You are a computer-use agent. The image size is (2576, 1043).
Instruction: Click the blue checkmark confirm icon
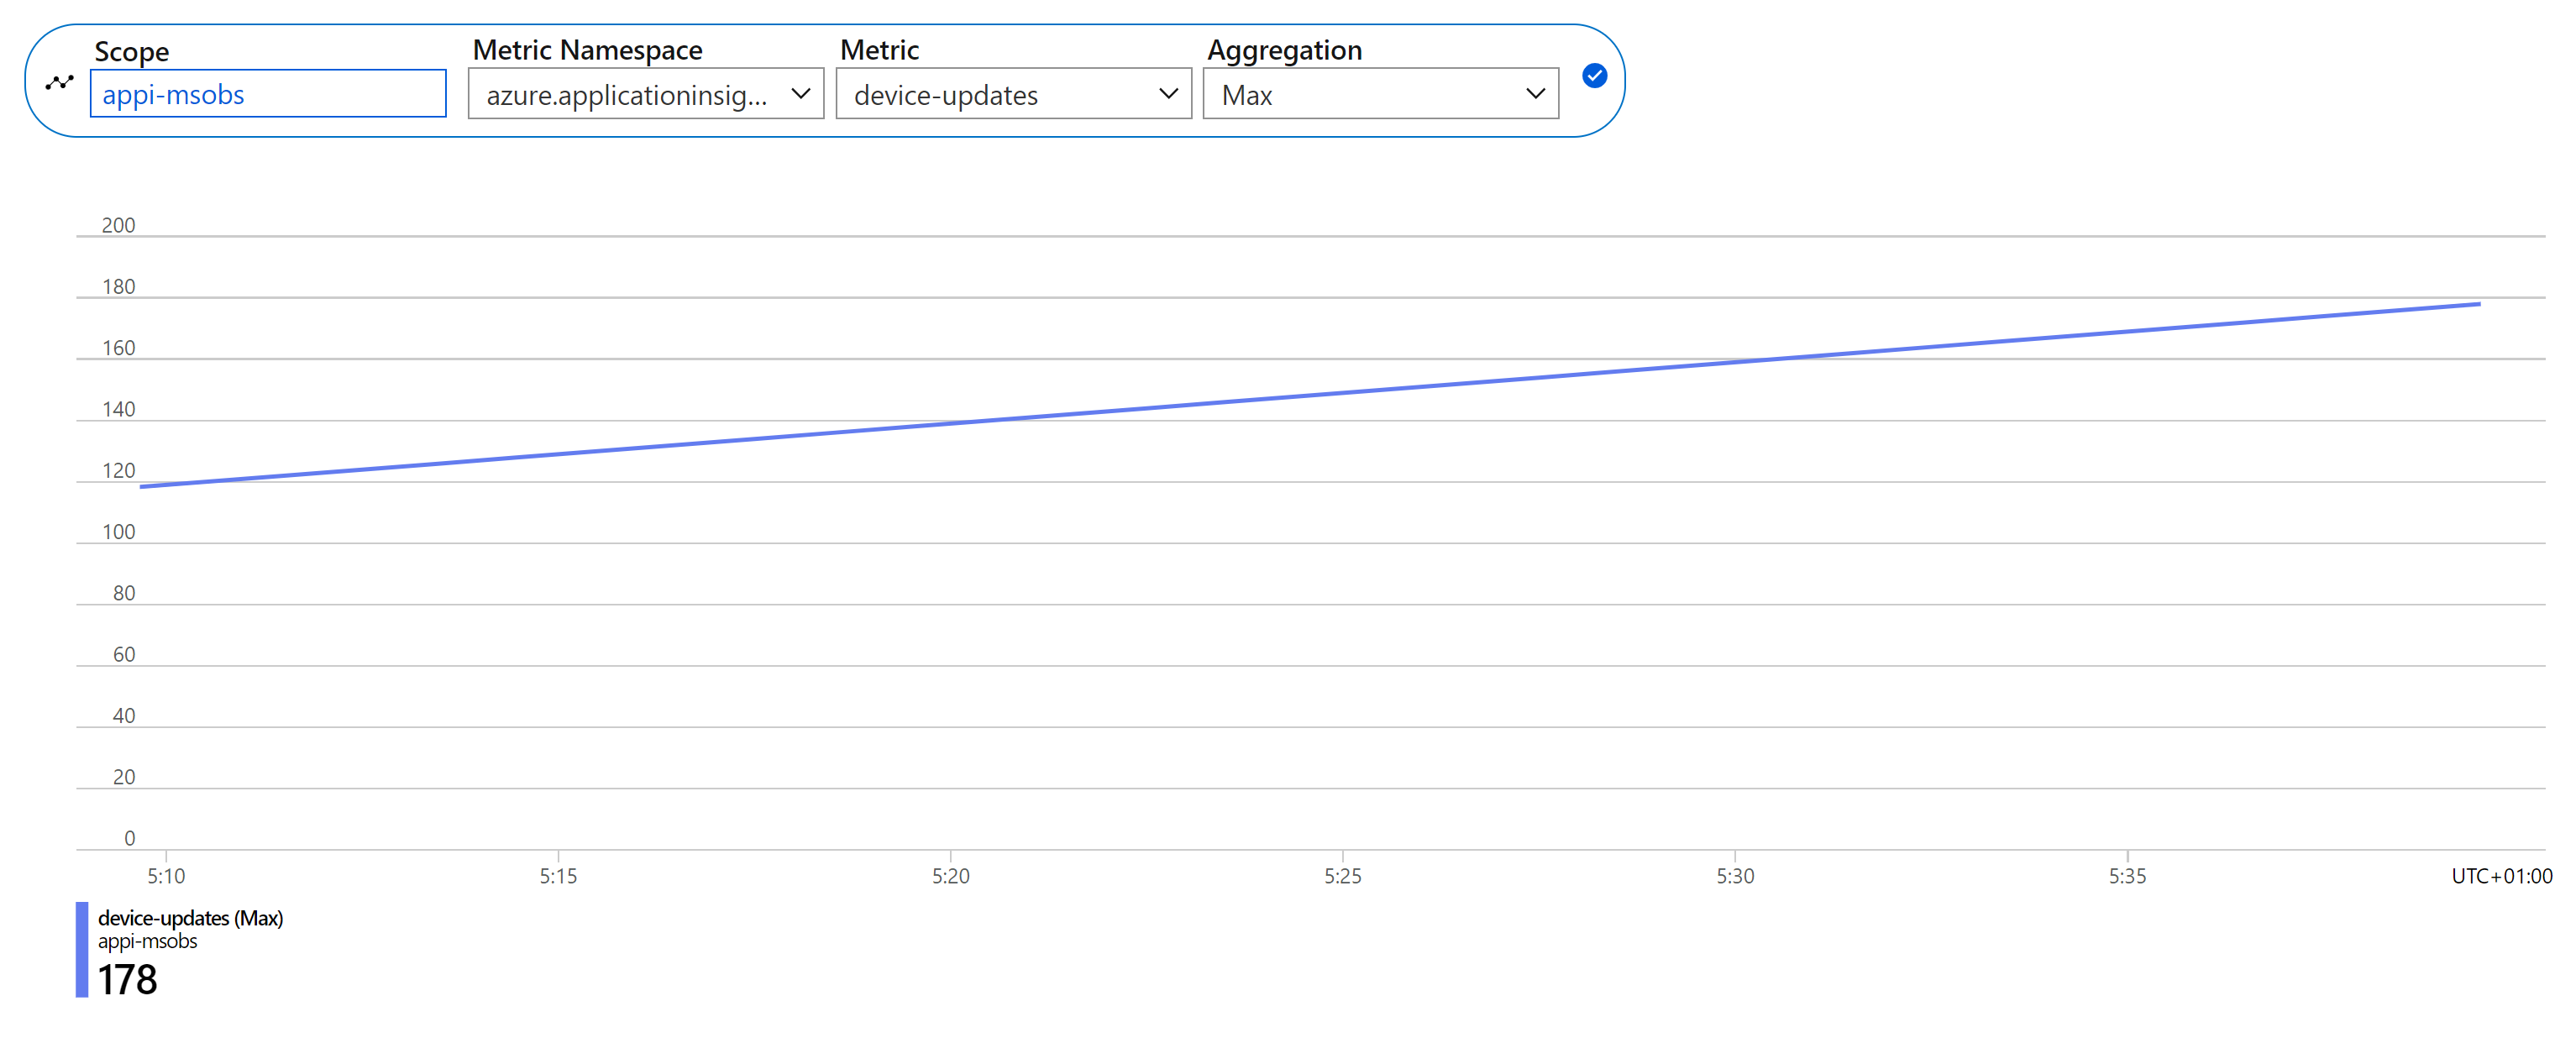coord(1594,76)
